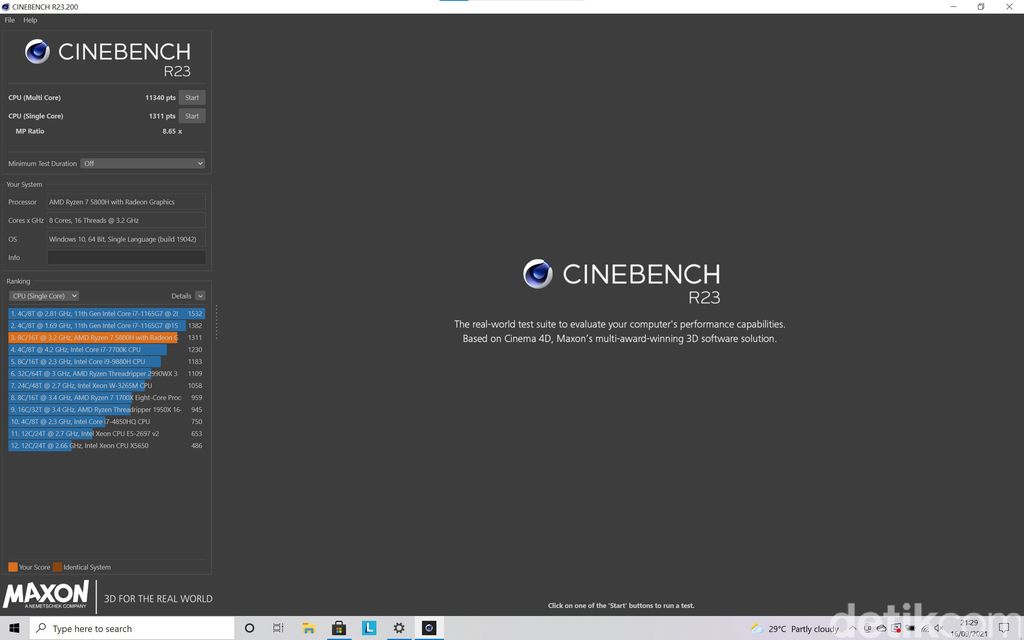Select ranking row Threadripper 1950X
Screen dimensions: 1024x640
(x=106, y=409)
